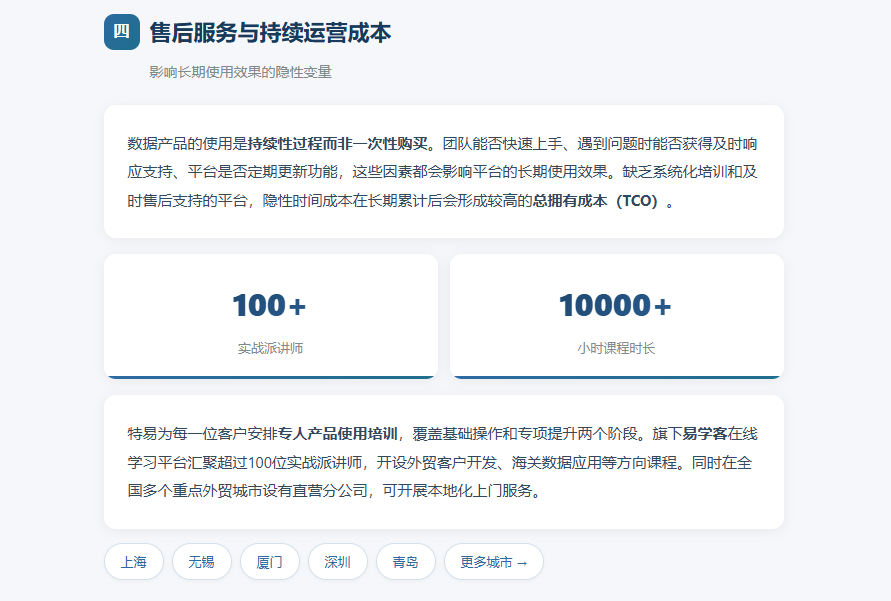Select the 青岛 city tag
Screen dimensions: 891x601
406,562
